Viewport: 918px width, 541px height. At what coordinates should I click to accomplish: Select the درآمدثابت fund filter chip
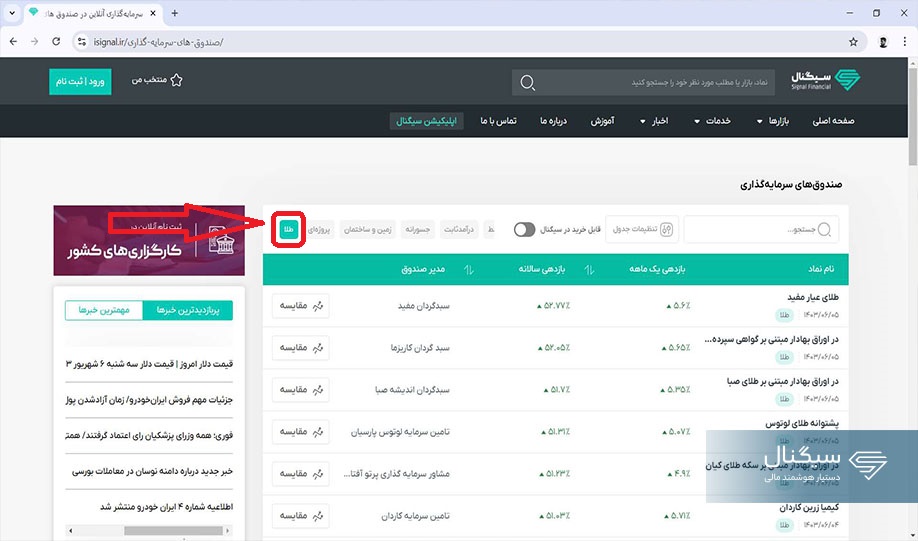[x=459, y=230]
